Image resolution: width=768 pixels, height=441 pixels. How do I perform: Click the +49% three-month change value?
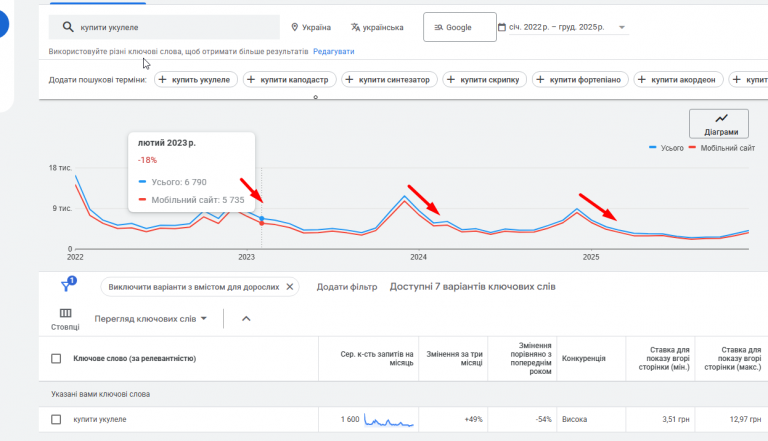pos(473,419)
